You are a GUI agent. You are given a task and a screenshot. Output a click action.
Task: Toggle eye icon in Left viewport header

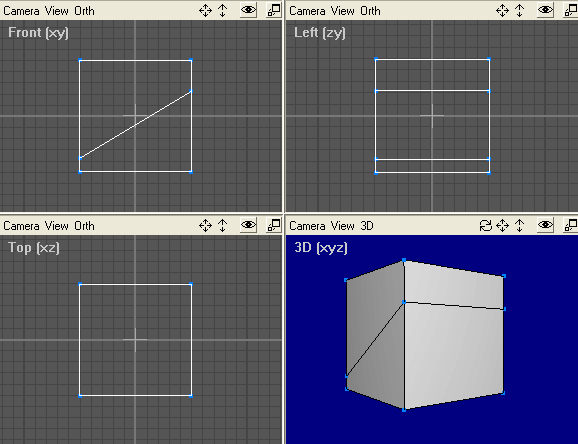(546, 10)
